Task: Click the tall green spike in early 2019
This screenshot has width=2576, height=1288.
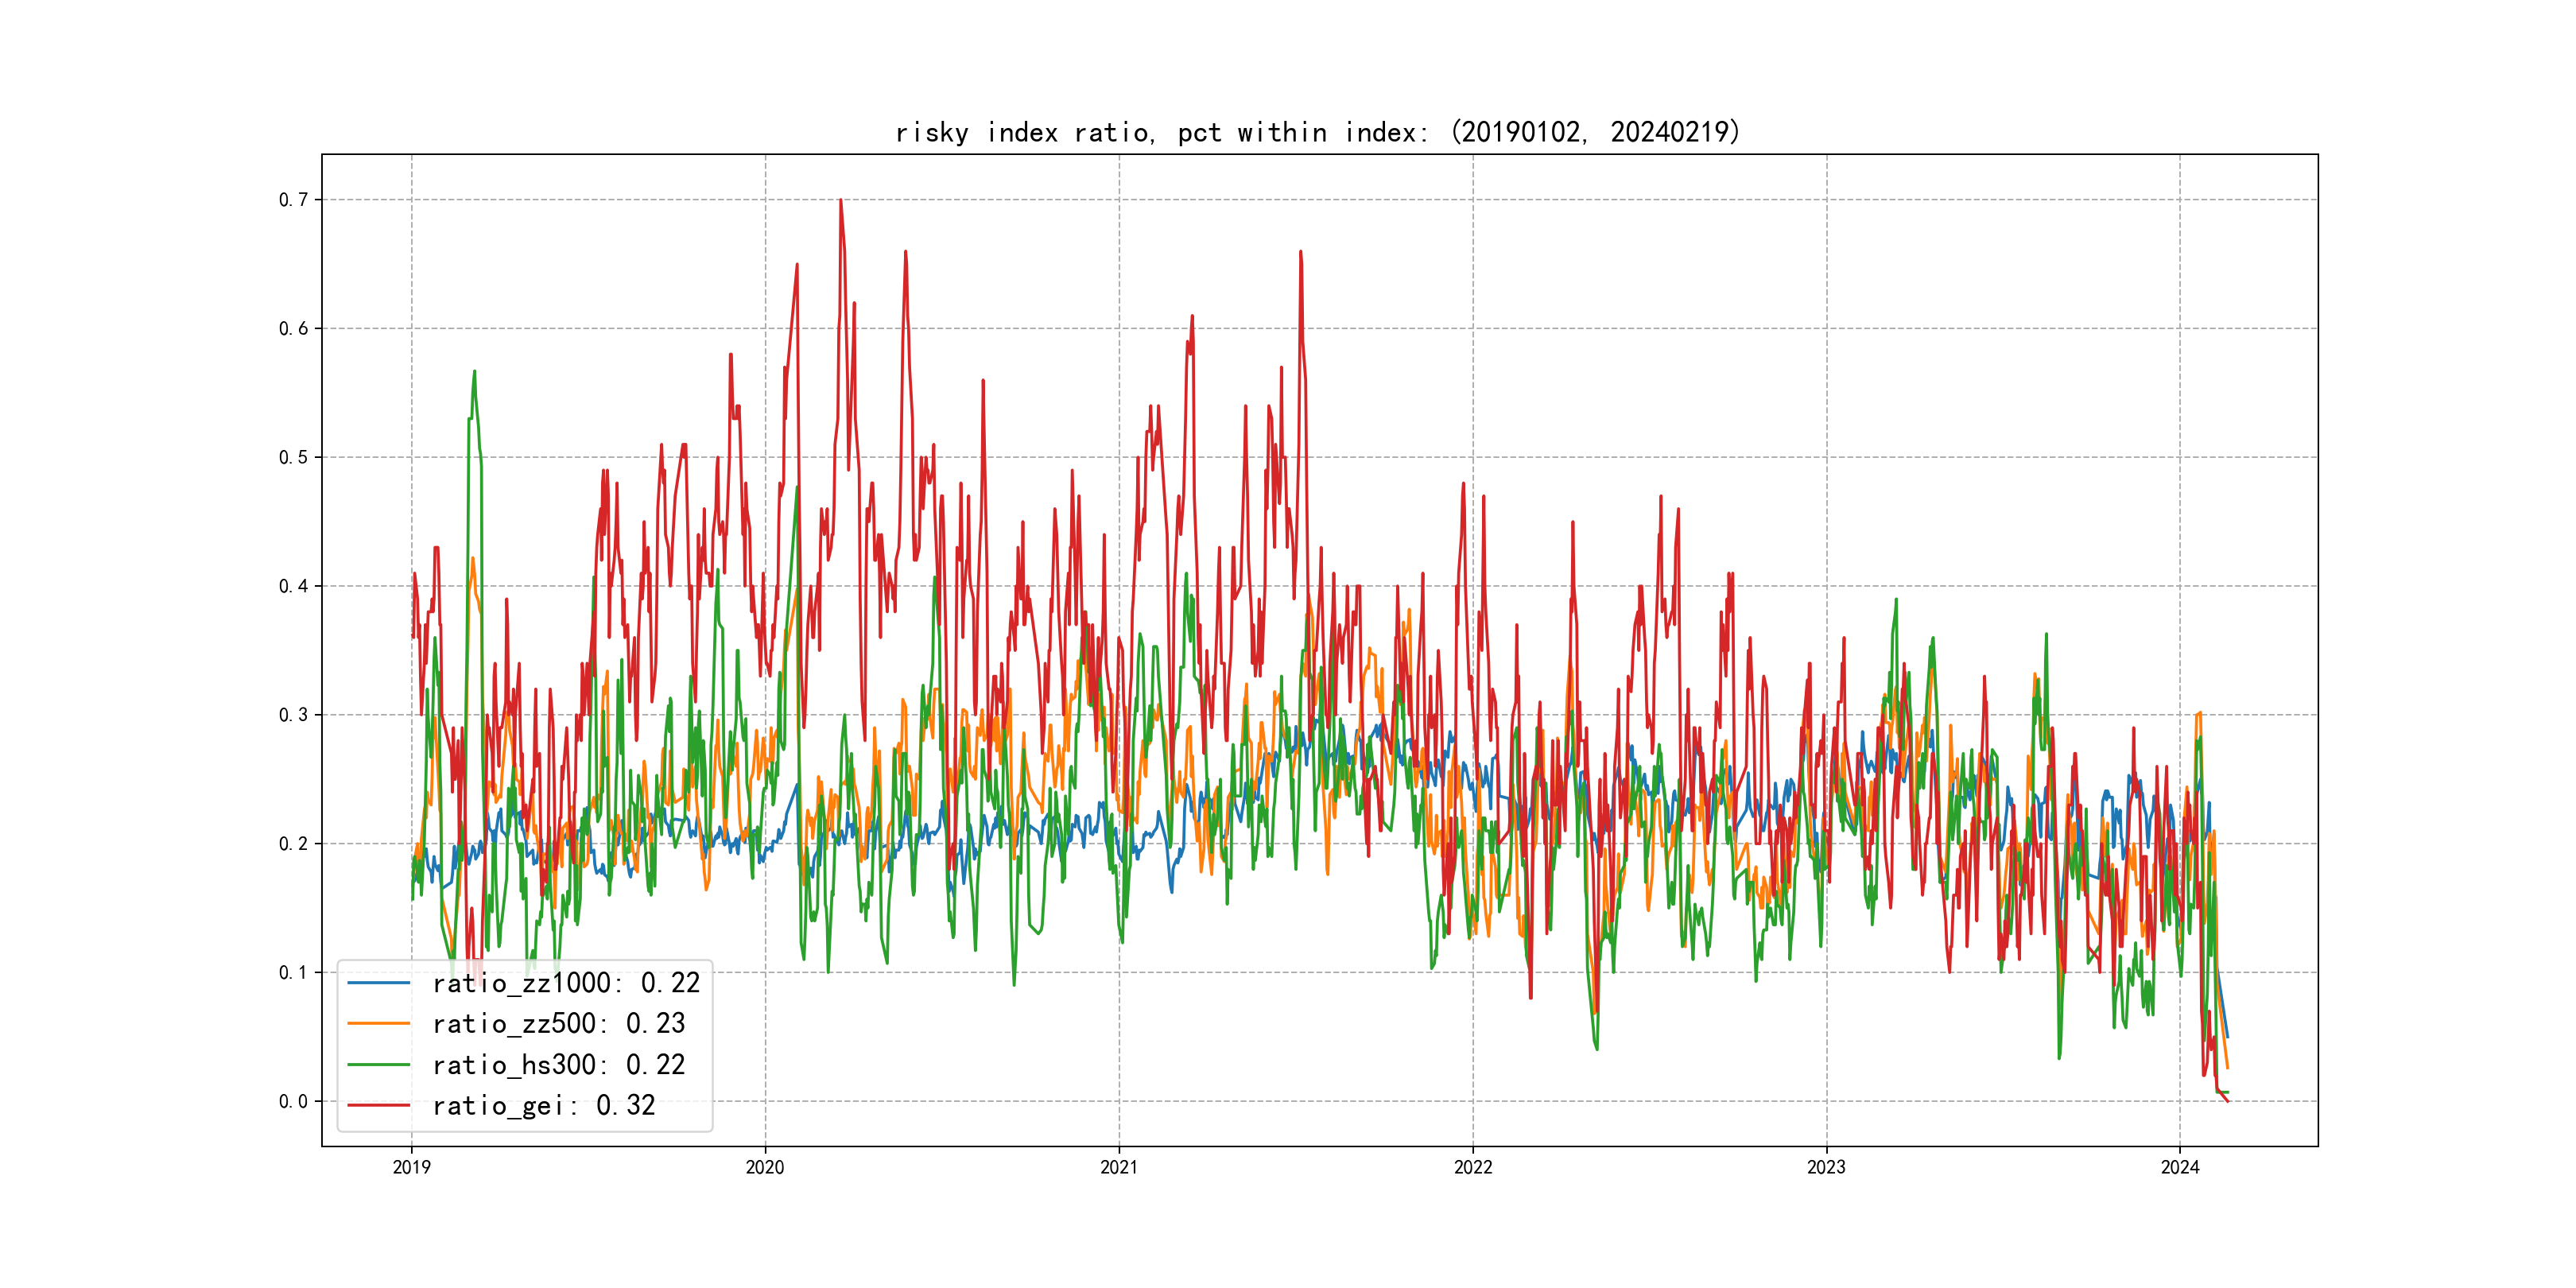Action: (x=474, y=373)
